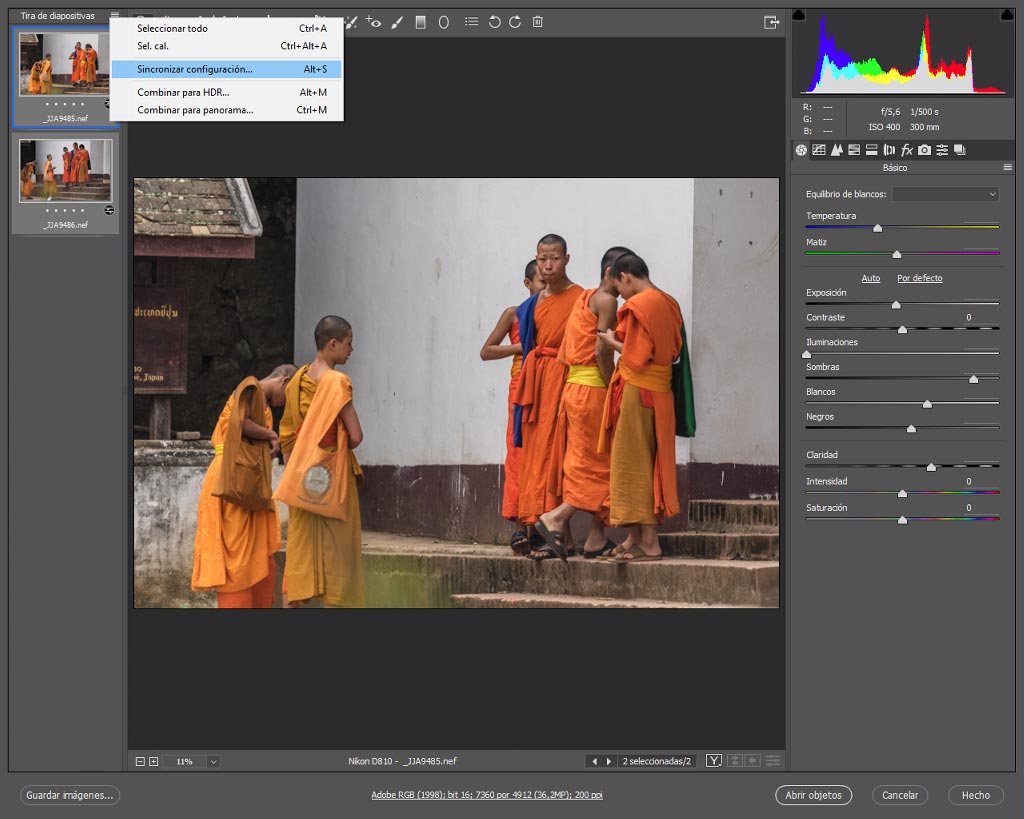Click the Temperatura slider handle
This screenshot has height=819, width=1024.
tap(878, 228)
